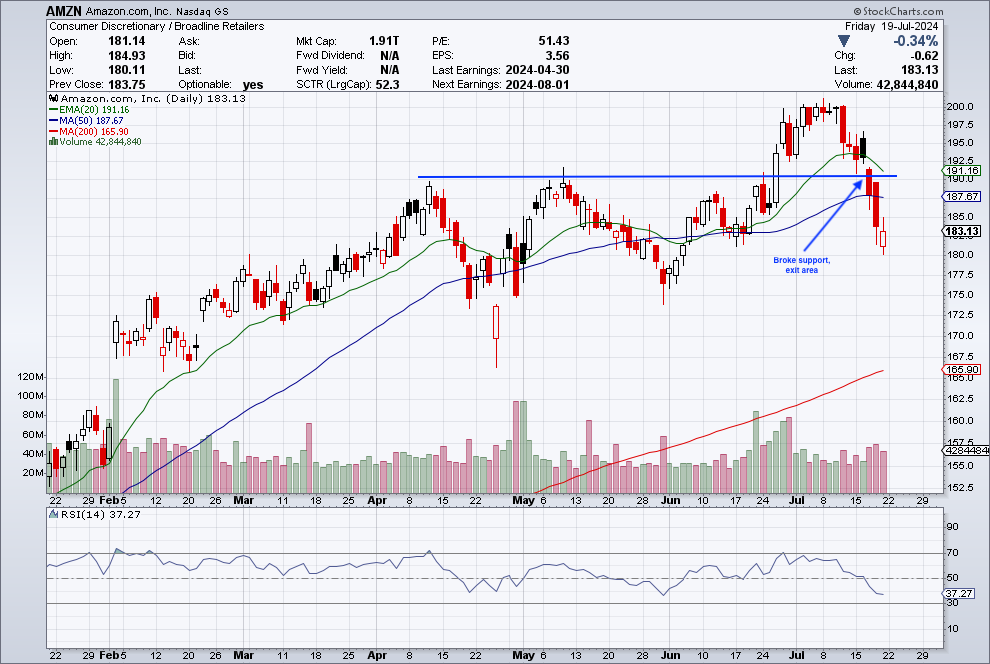Click the red 165.90 price tag on right axis

pos(963,369)
